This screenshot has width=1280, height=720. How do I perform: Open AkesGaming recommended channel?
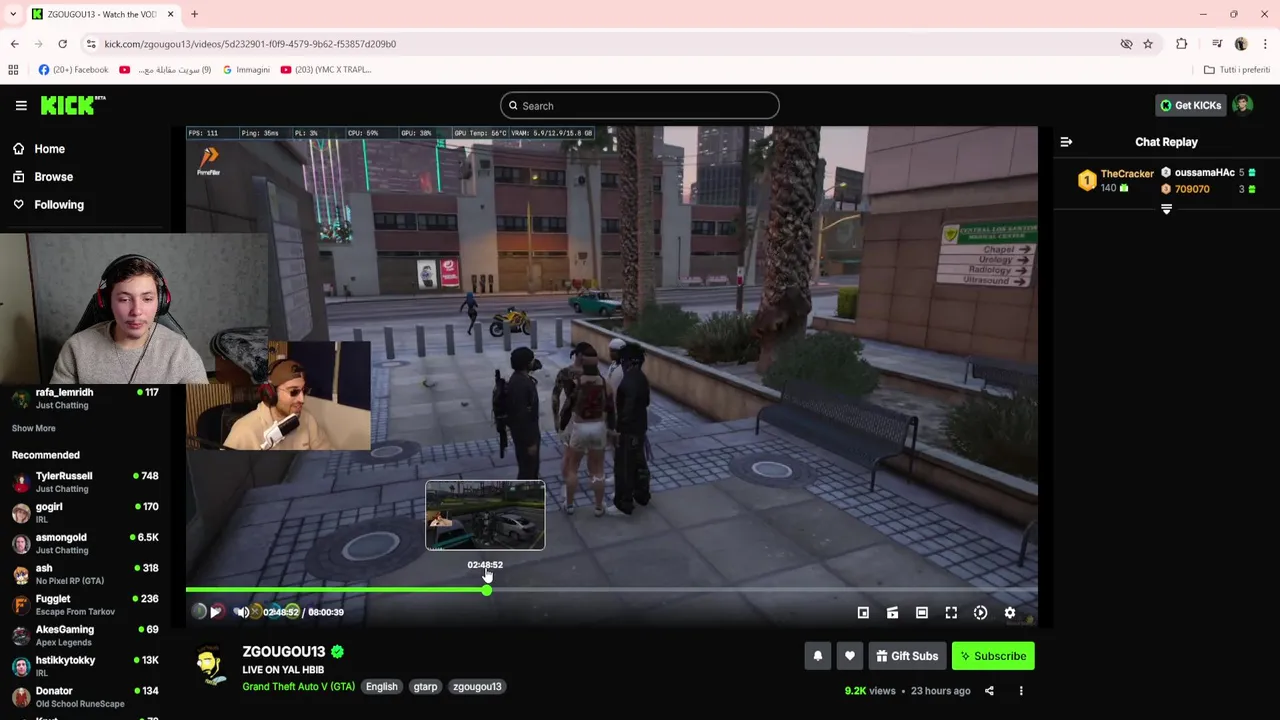[x=85, y=635]
